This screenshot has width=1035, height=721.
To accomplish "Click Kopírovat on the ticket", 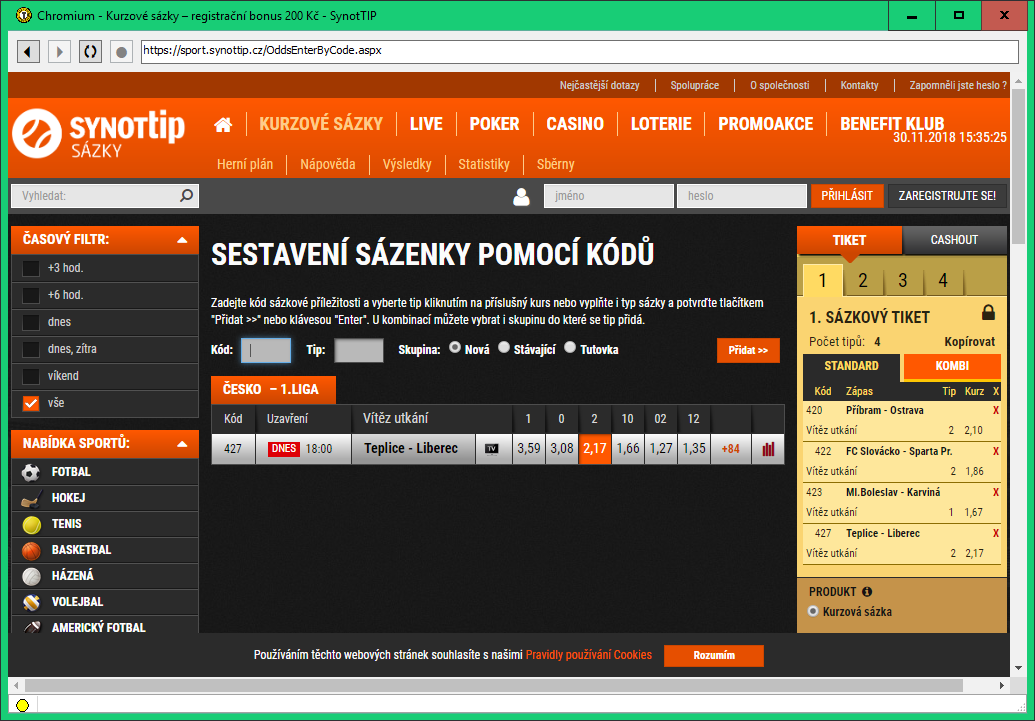I will tap(970, 342).
